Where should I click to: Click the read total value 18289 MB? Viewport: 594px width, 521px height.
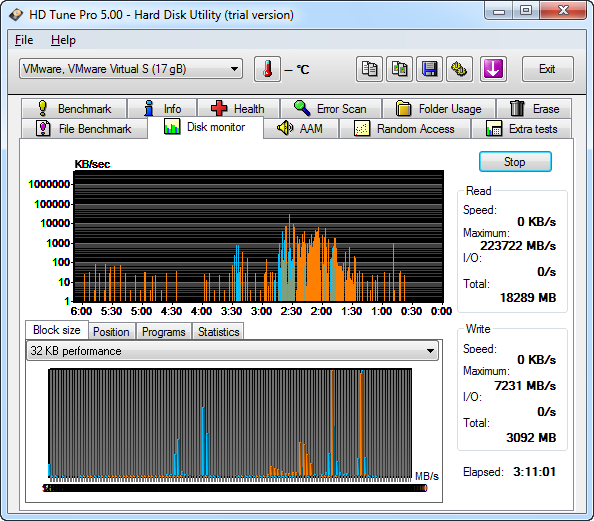coord(528,298)
